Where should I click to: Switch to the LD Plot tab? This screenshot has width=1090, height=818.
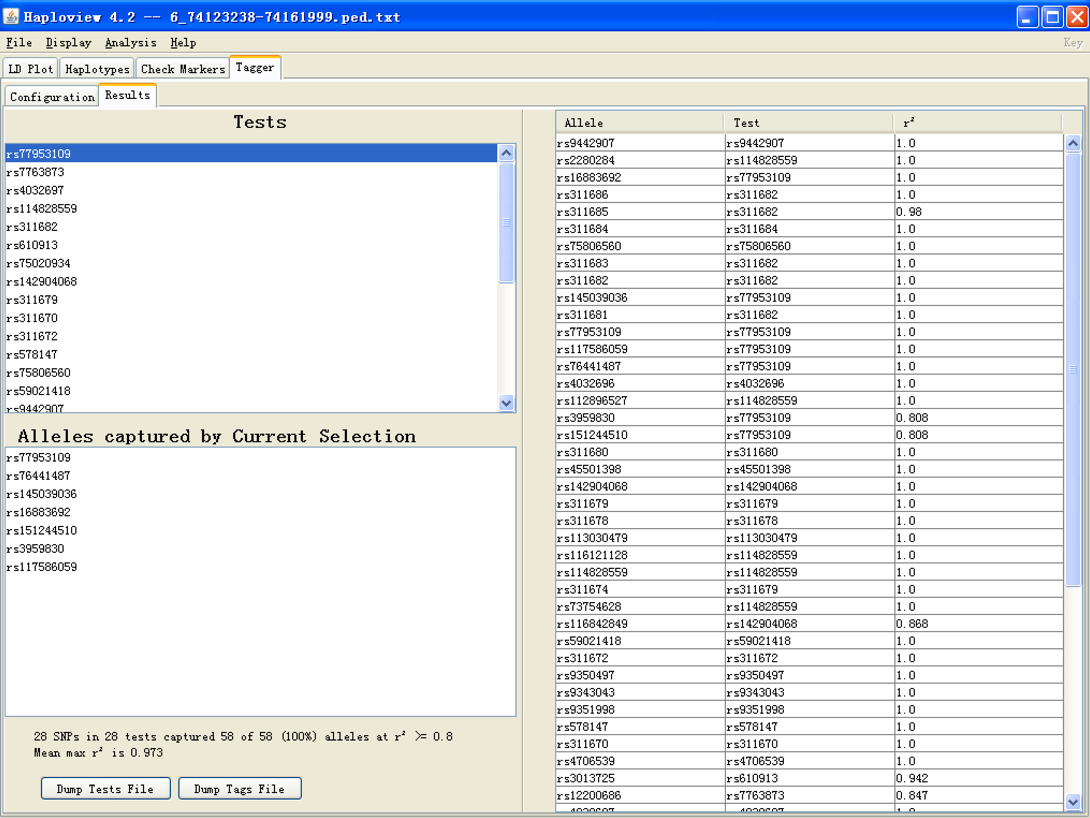pyautogui.click(x=31, y=69)
